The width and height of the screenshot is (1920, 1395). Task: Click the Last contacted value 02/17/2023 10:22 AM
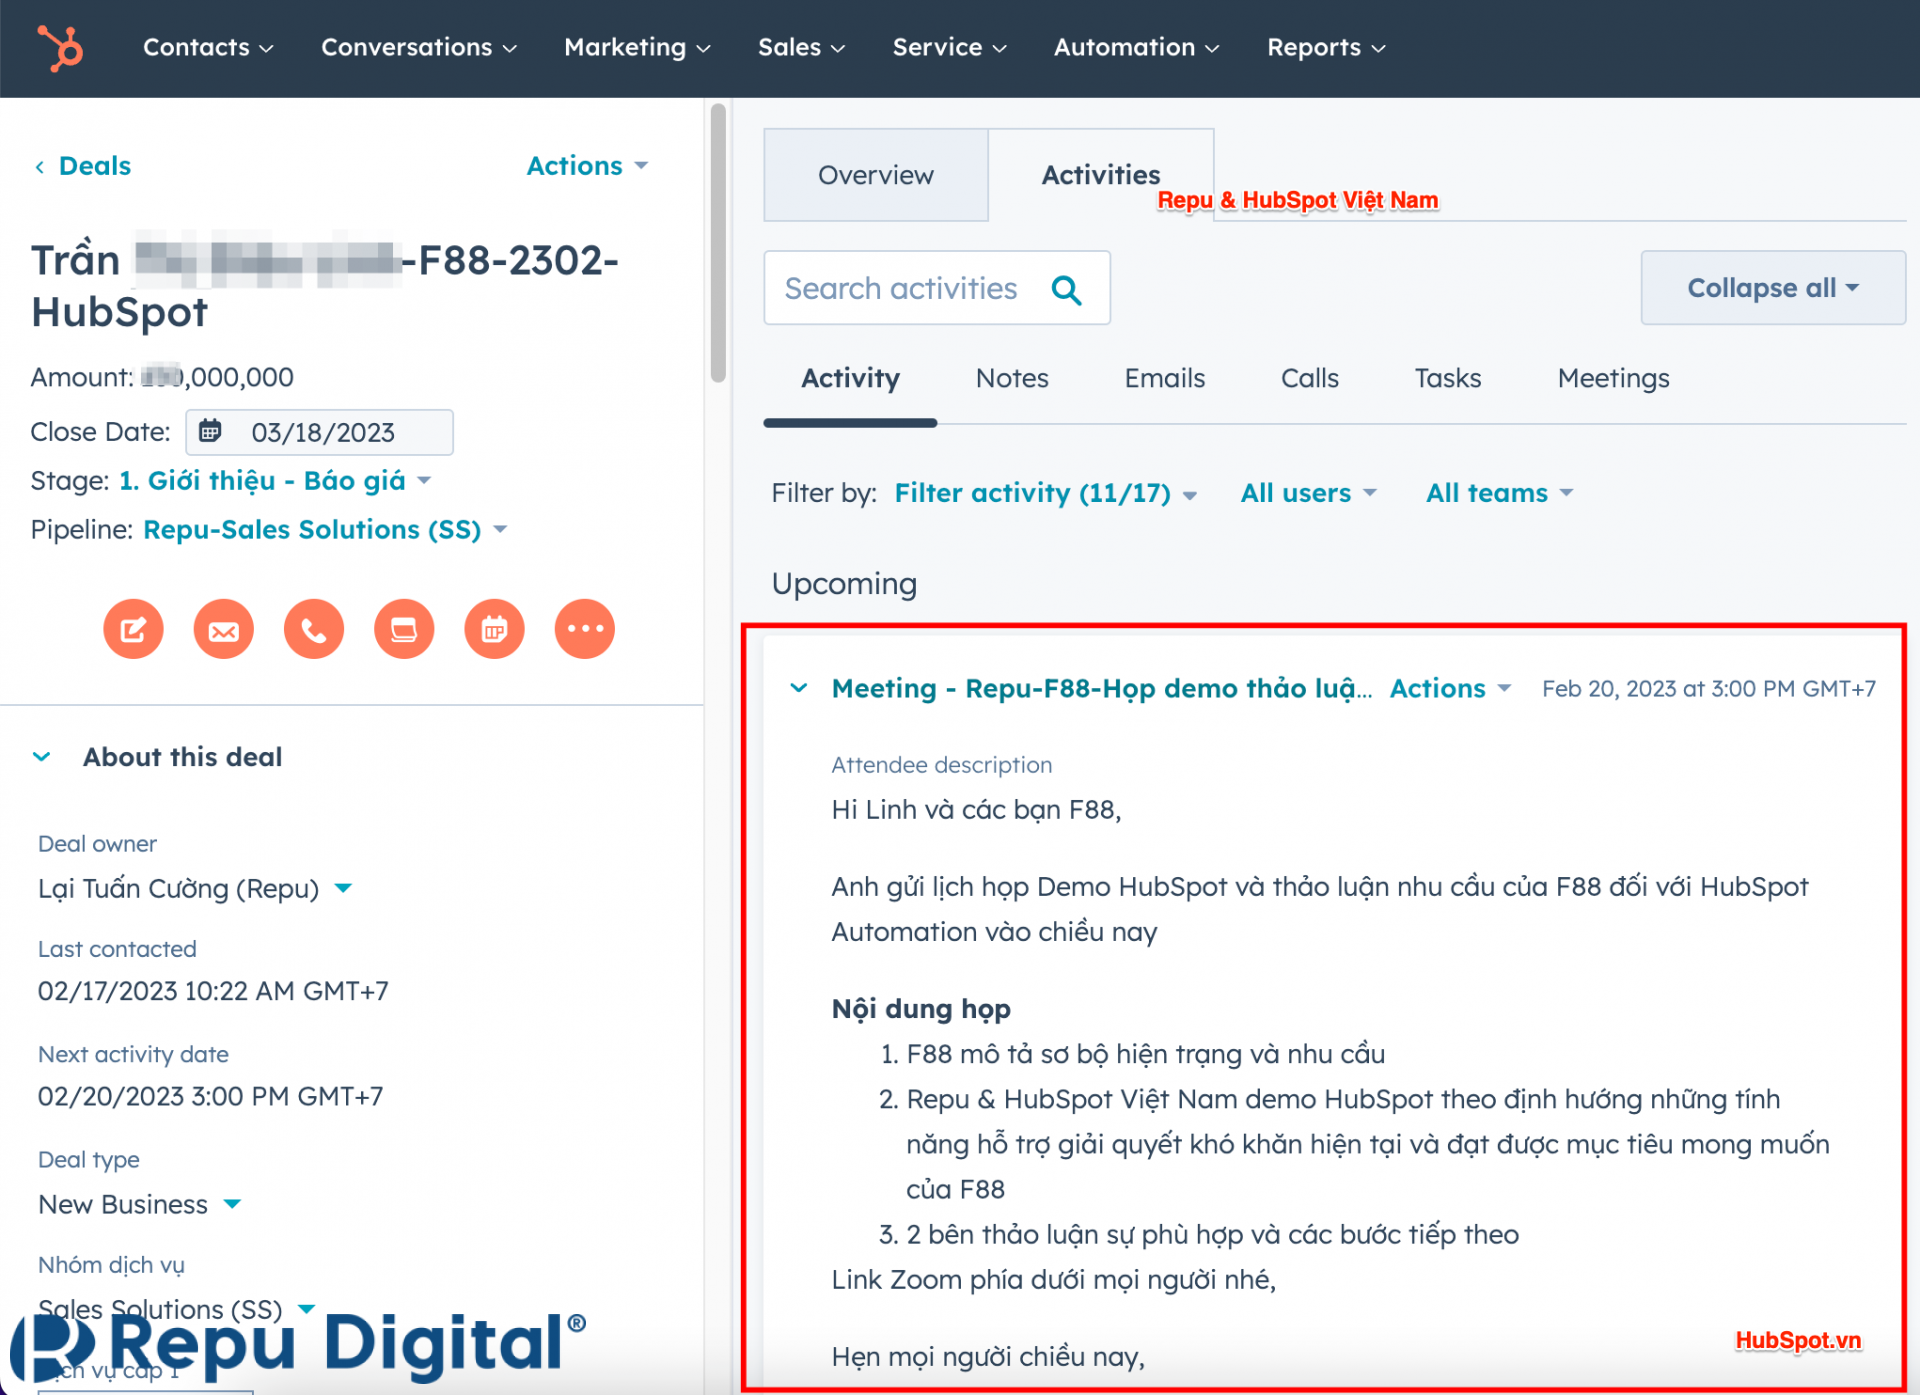(213, 991)
